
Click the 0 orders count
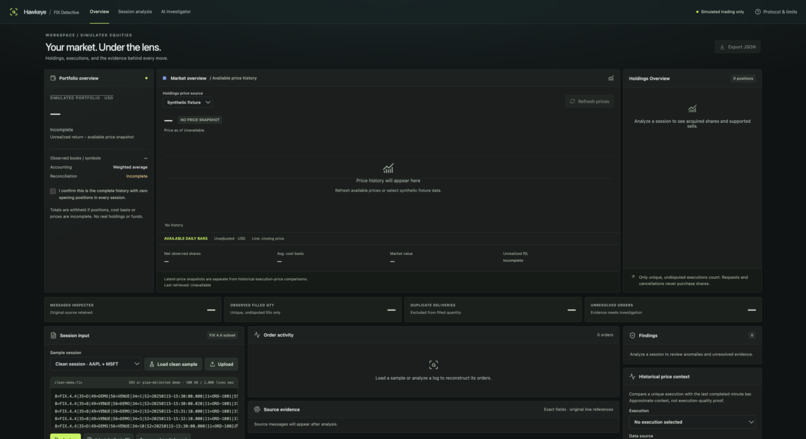point(605,335)
